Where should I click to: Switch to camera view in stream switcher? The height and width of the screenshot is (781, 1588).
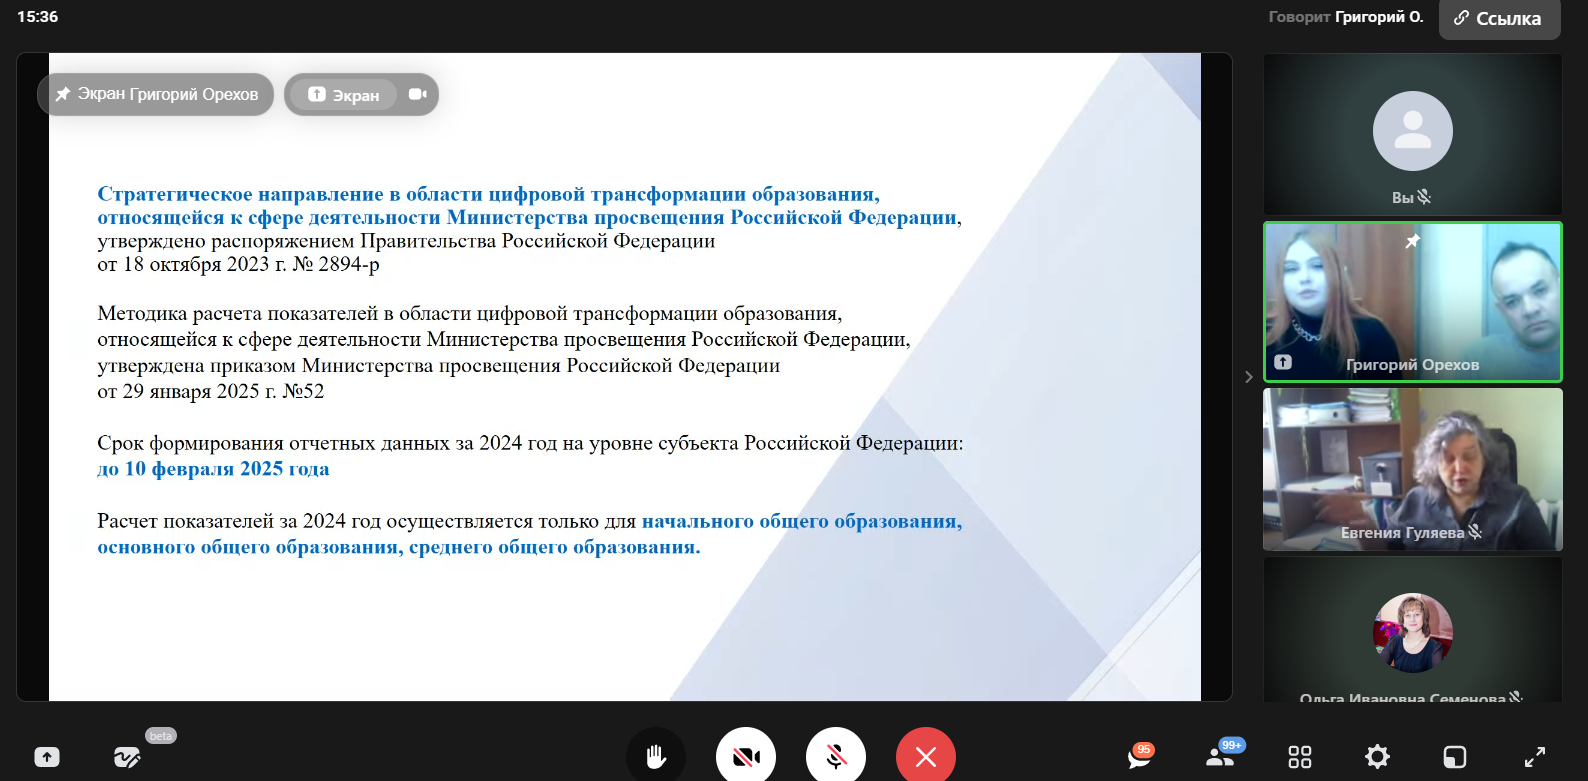click(x=417, y=94)
